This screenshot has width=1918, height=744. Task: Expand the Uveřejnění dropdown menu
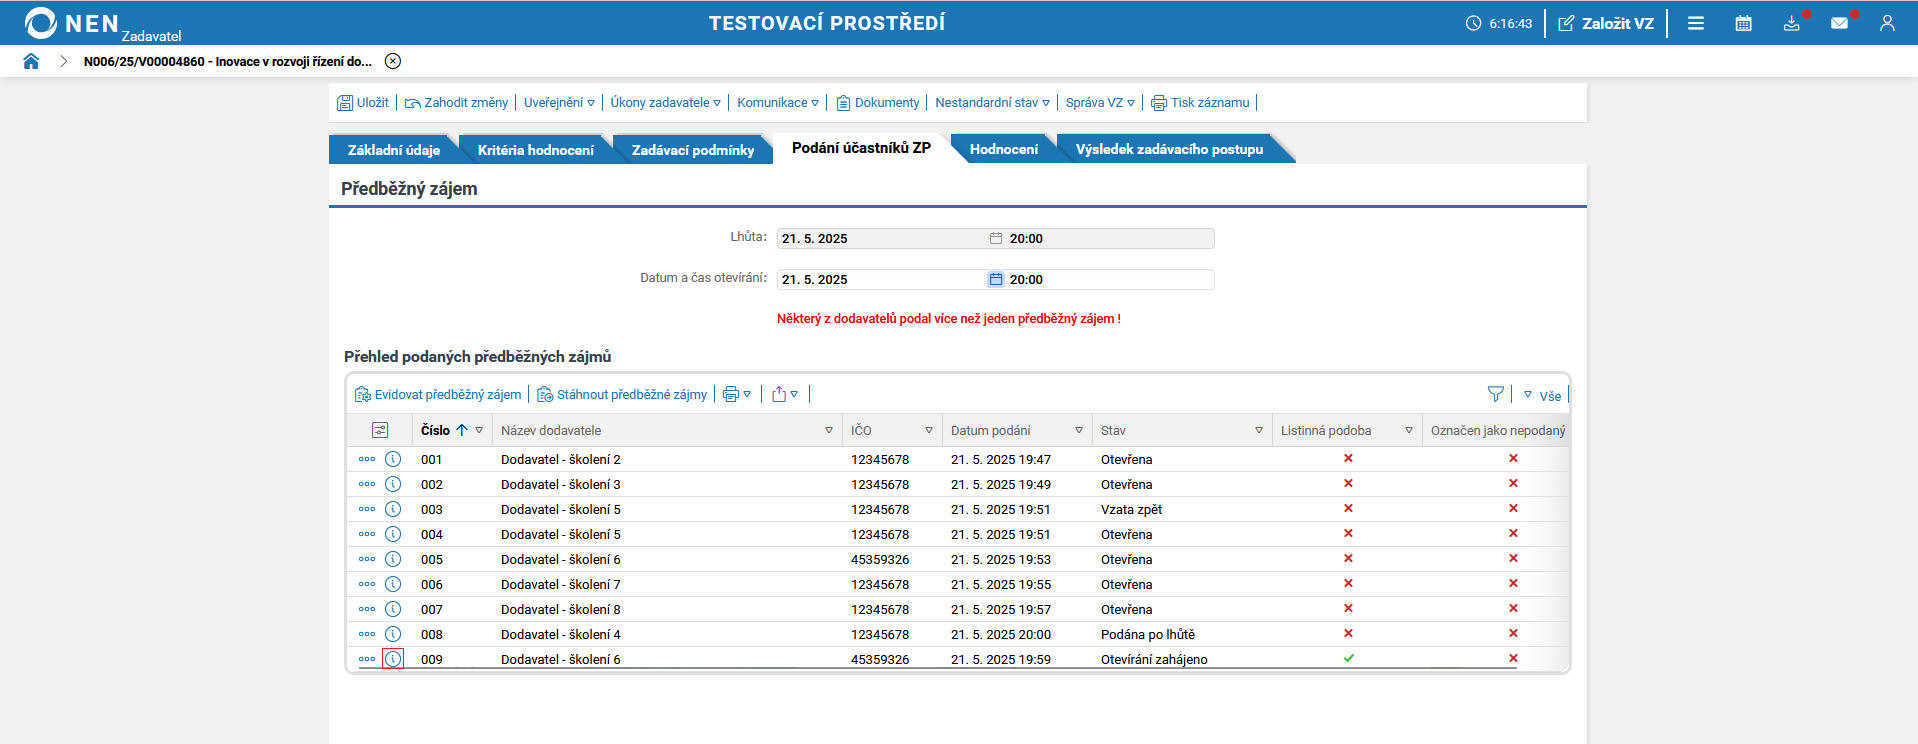[x=559, y=102]
